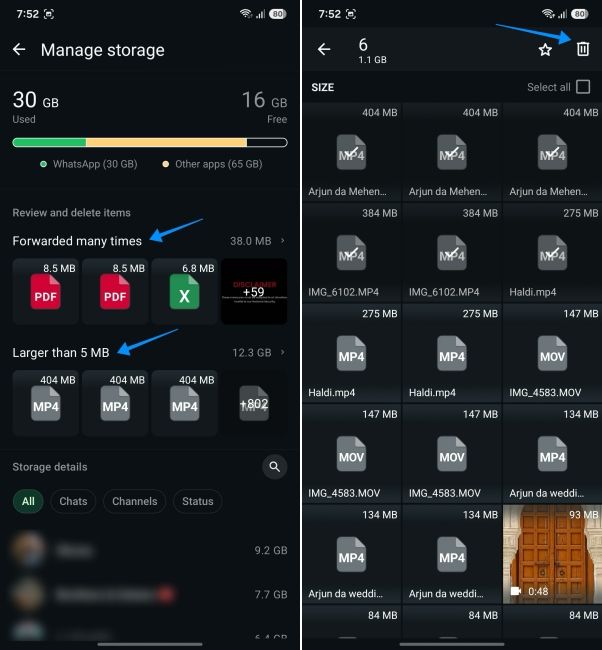
Task: Go back from the 6 selected items screen
Action: [324, 49]
